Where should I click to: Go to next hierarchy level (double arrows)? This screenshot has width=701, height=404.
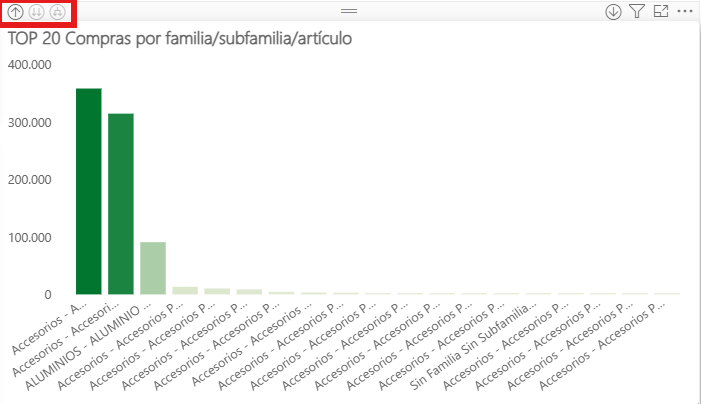click(37, 12)
